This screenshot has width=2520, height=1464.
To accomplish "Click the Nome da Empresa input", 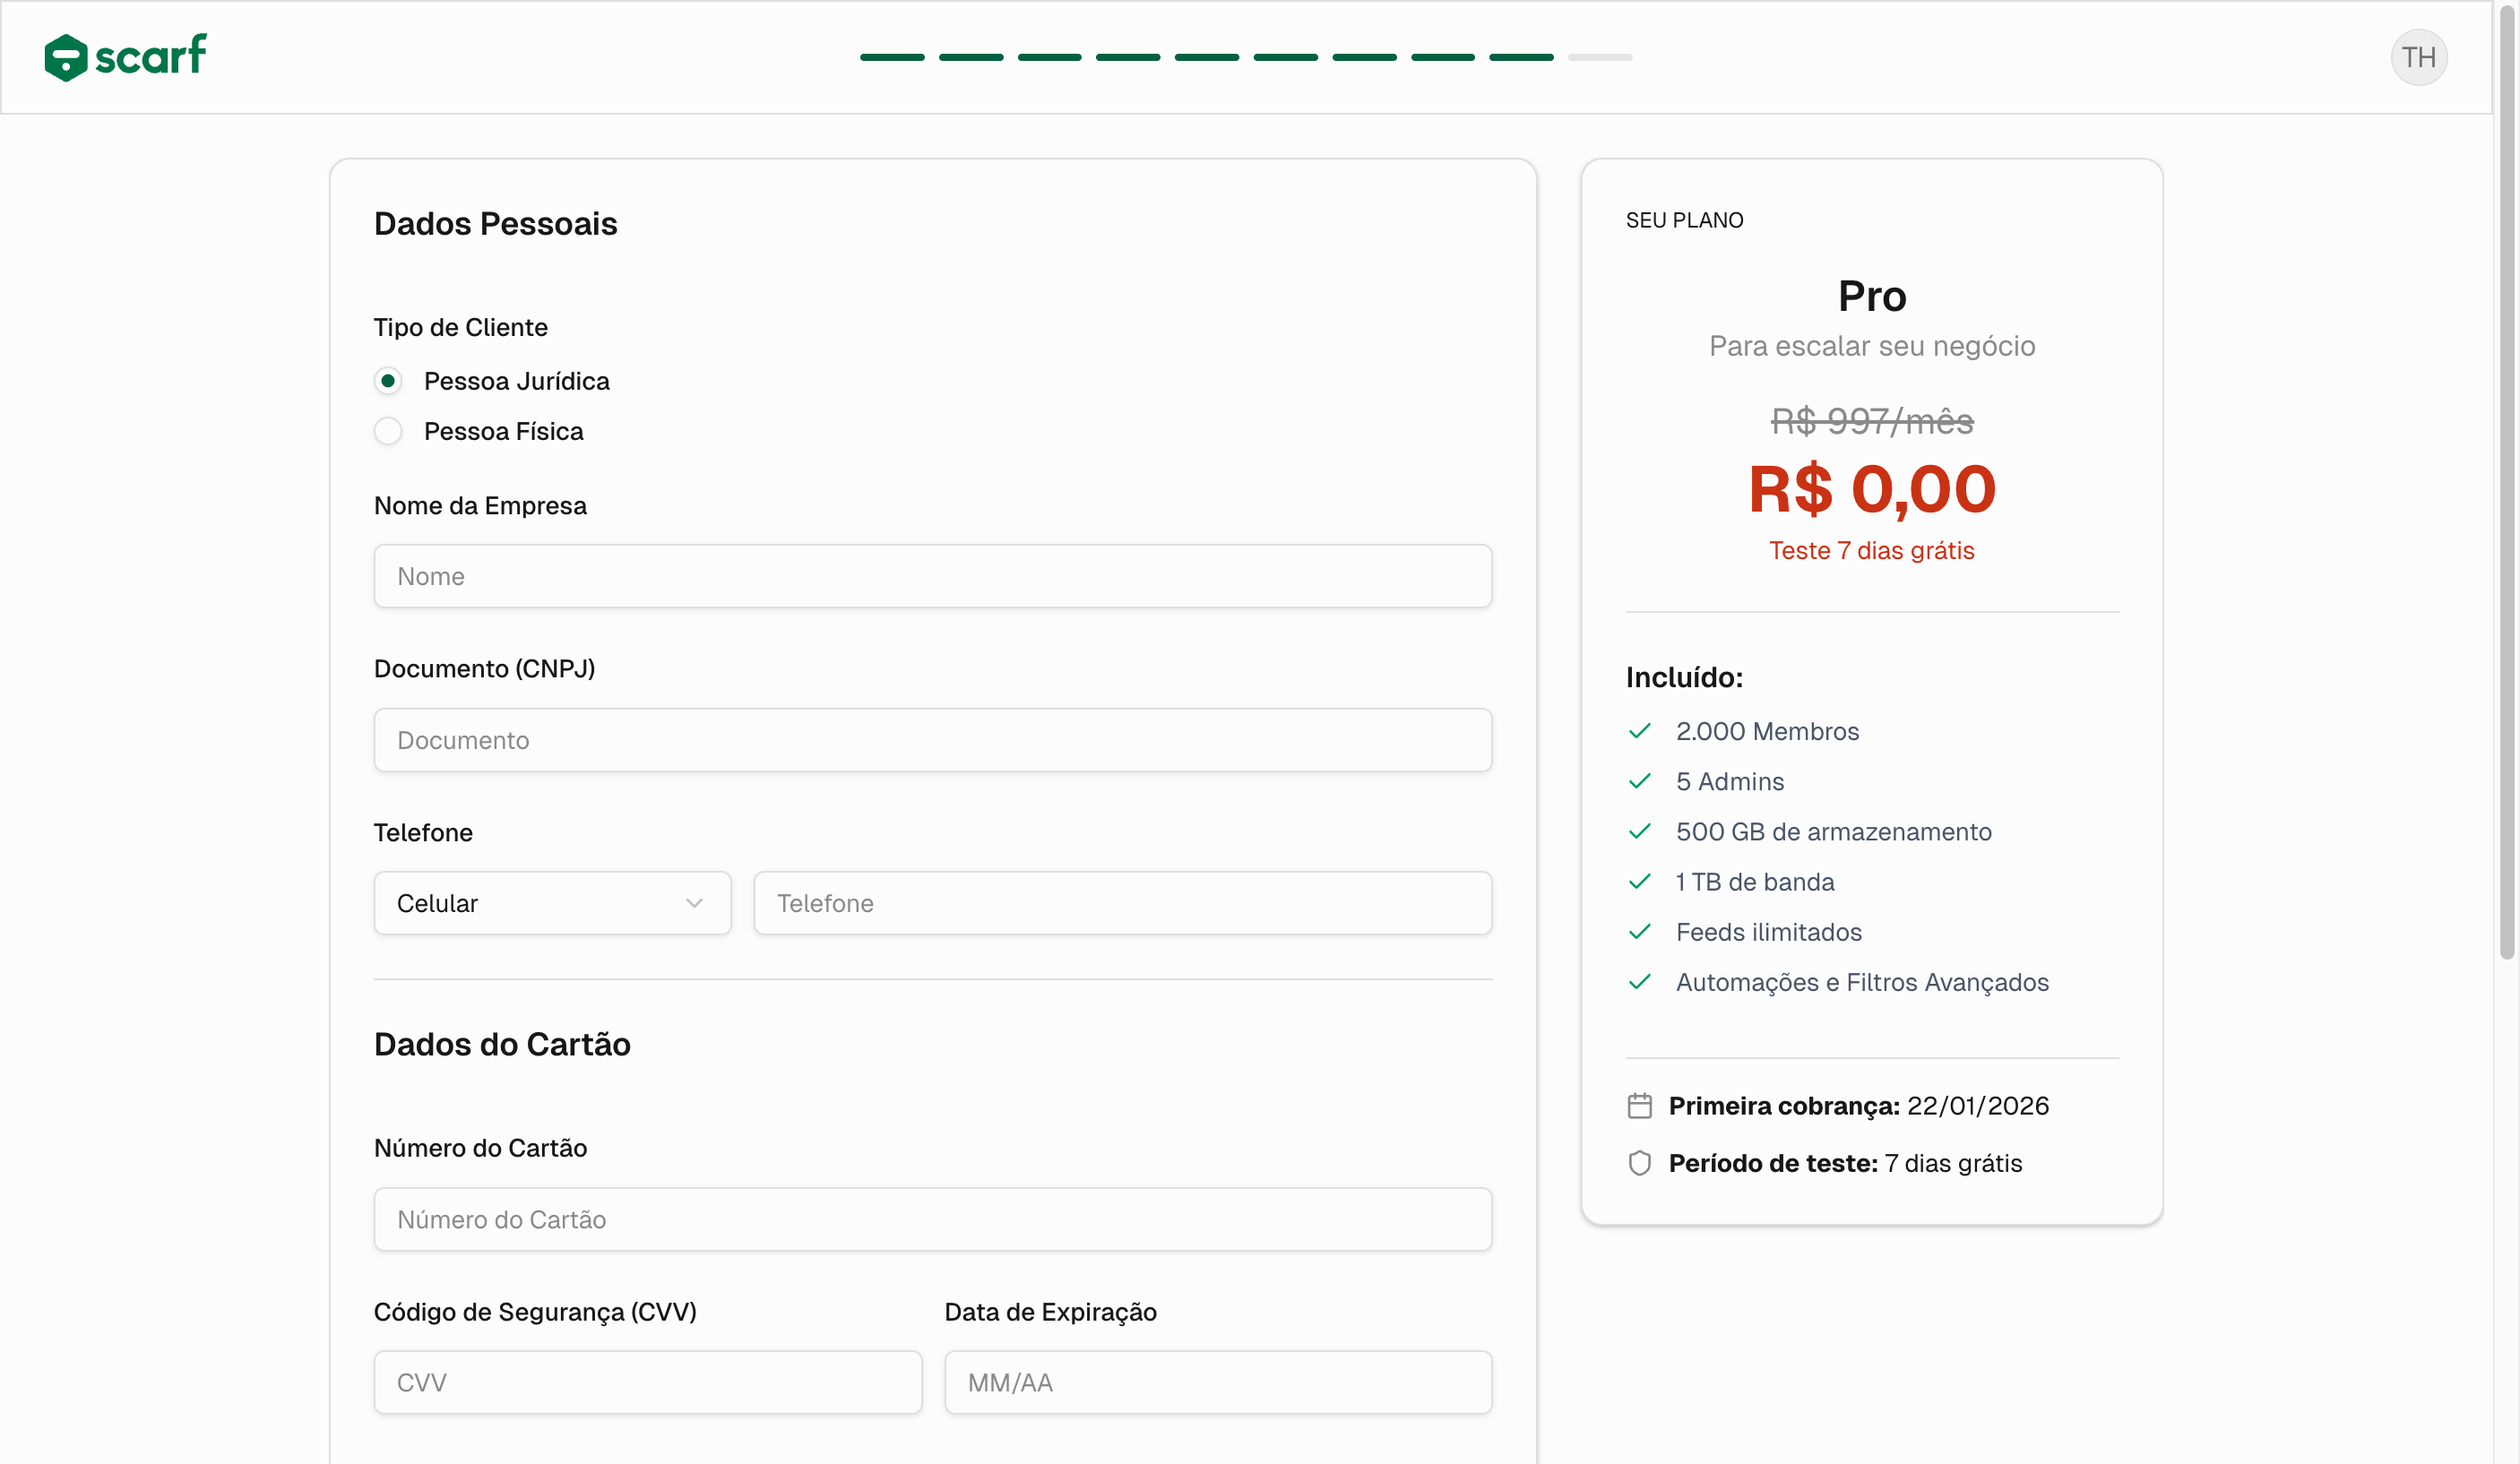I will (x=932, y=576).
